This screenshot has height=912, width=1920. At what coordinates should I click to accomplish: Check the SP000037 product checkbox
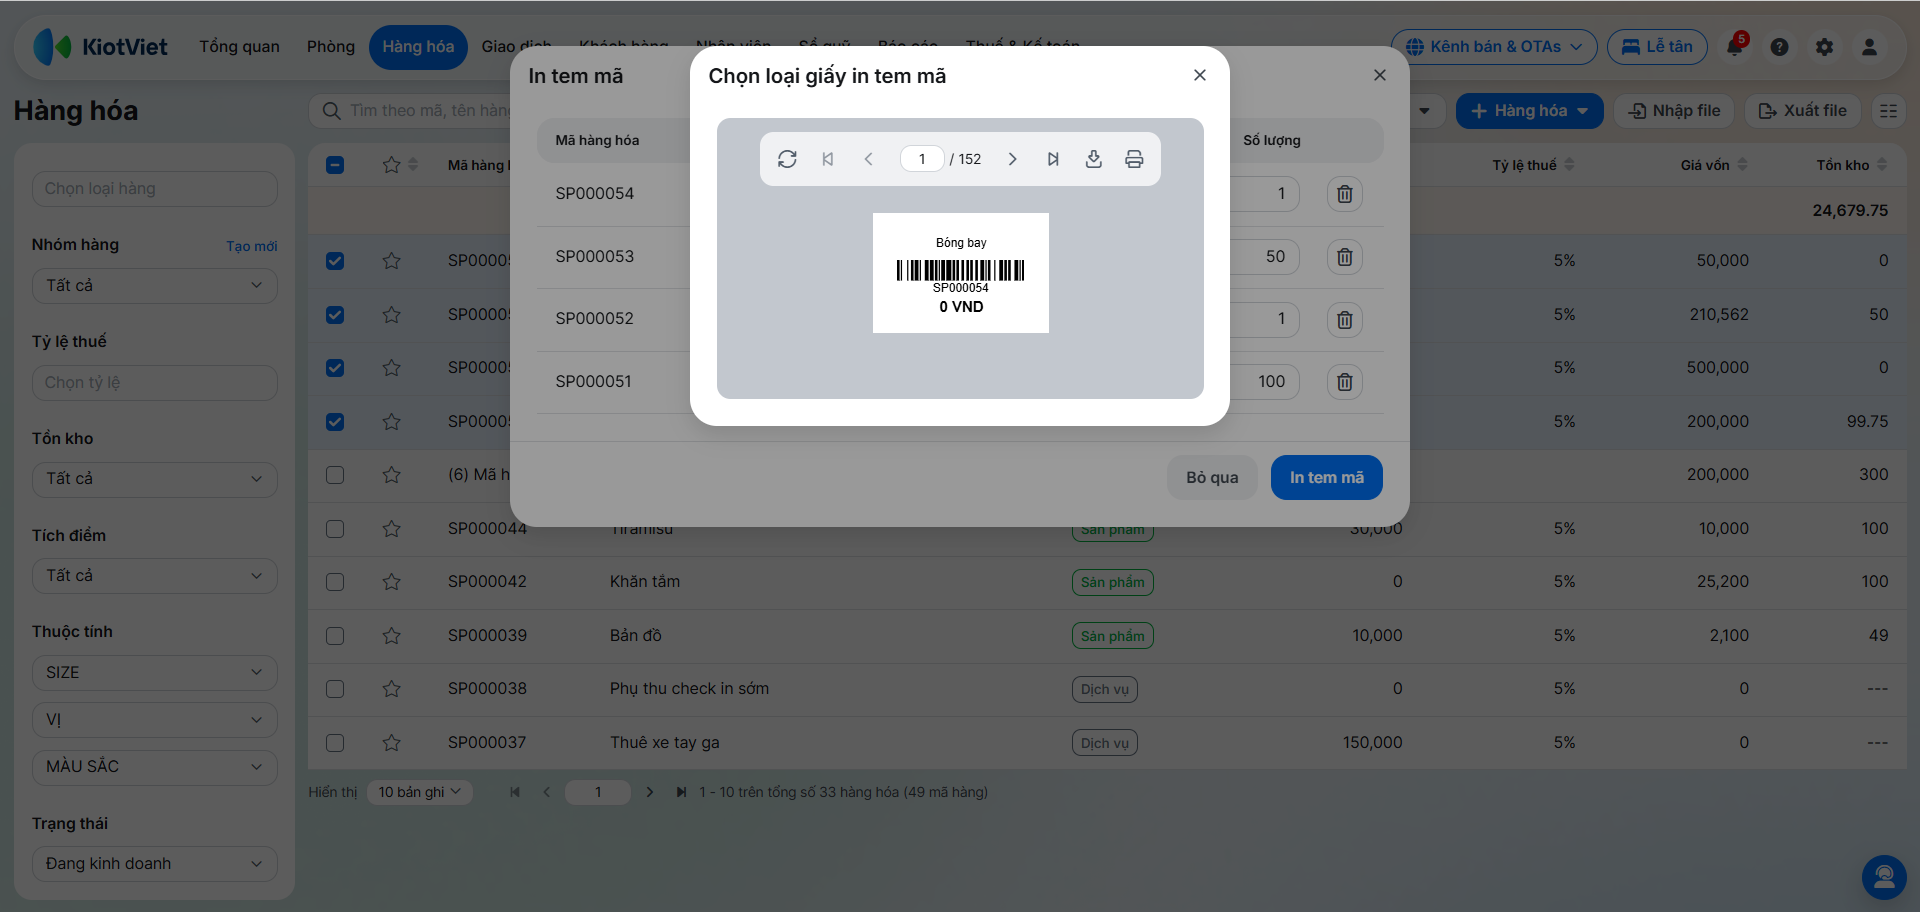(x=335, y=743)
